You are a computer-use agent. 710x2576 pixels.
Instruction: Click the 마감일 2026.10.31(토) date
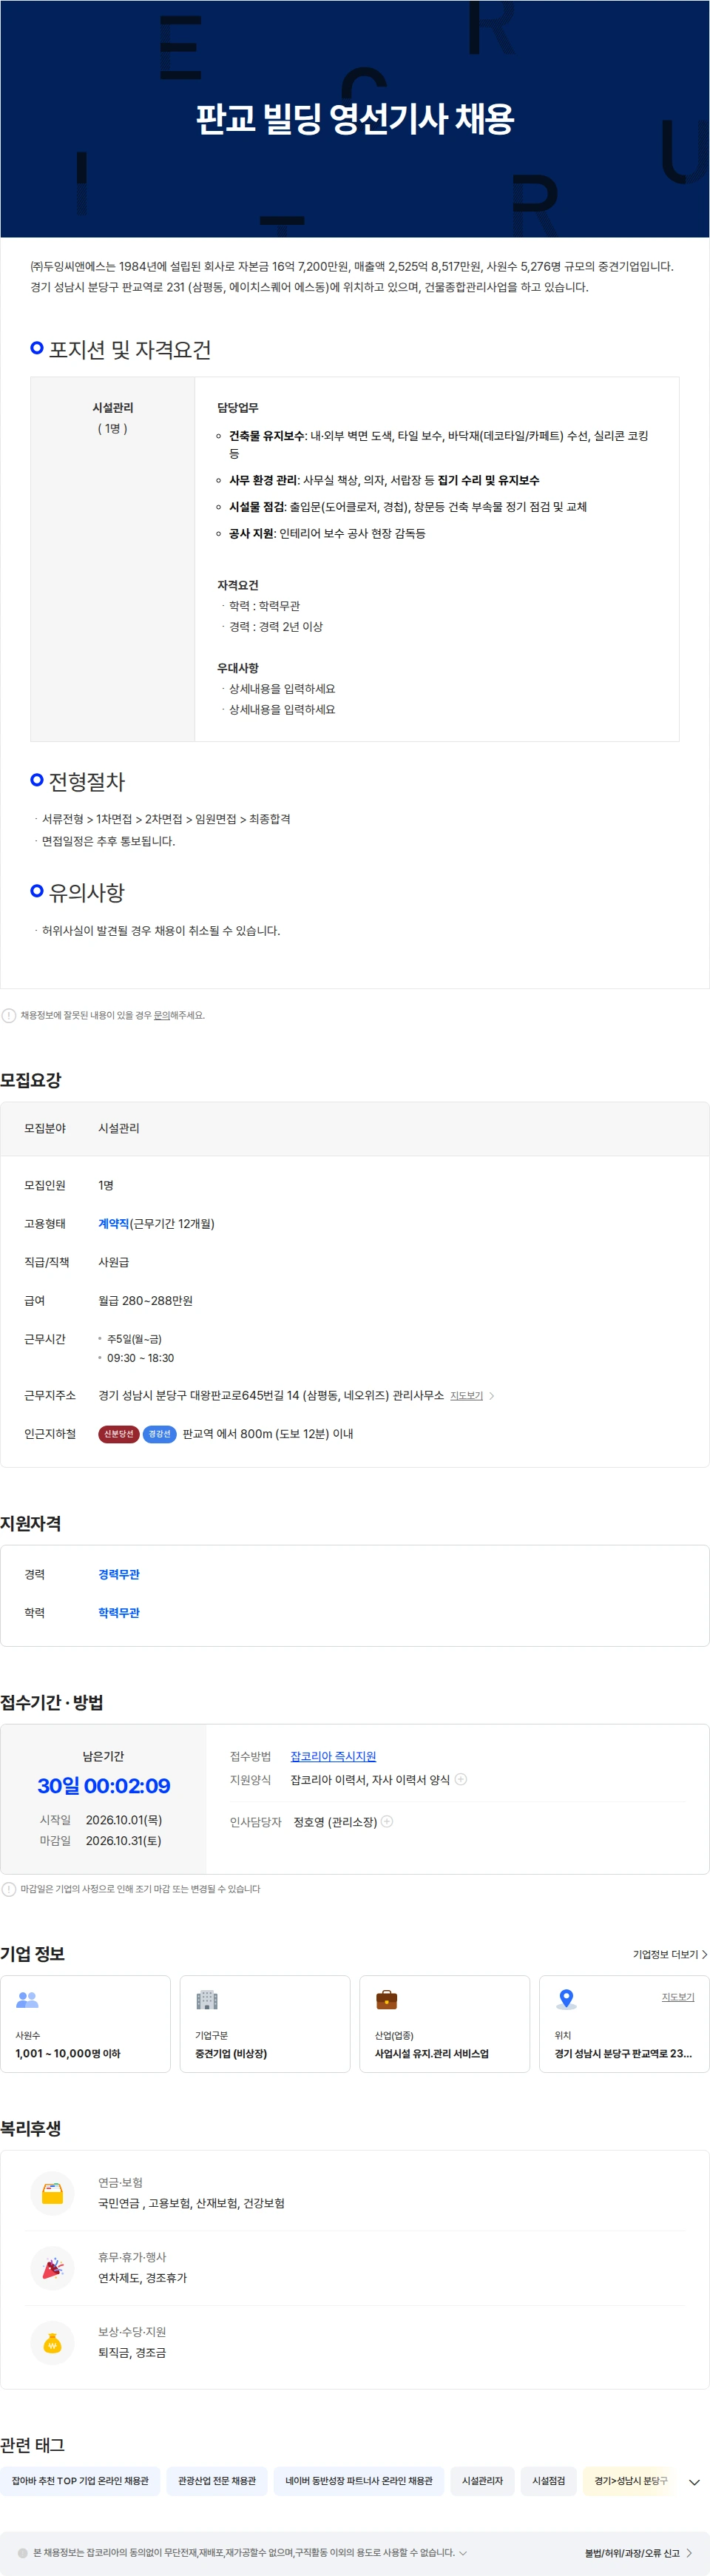123,1841
